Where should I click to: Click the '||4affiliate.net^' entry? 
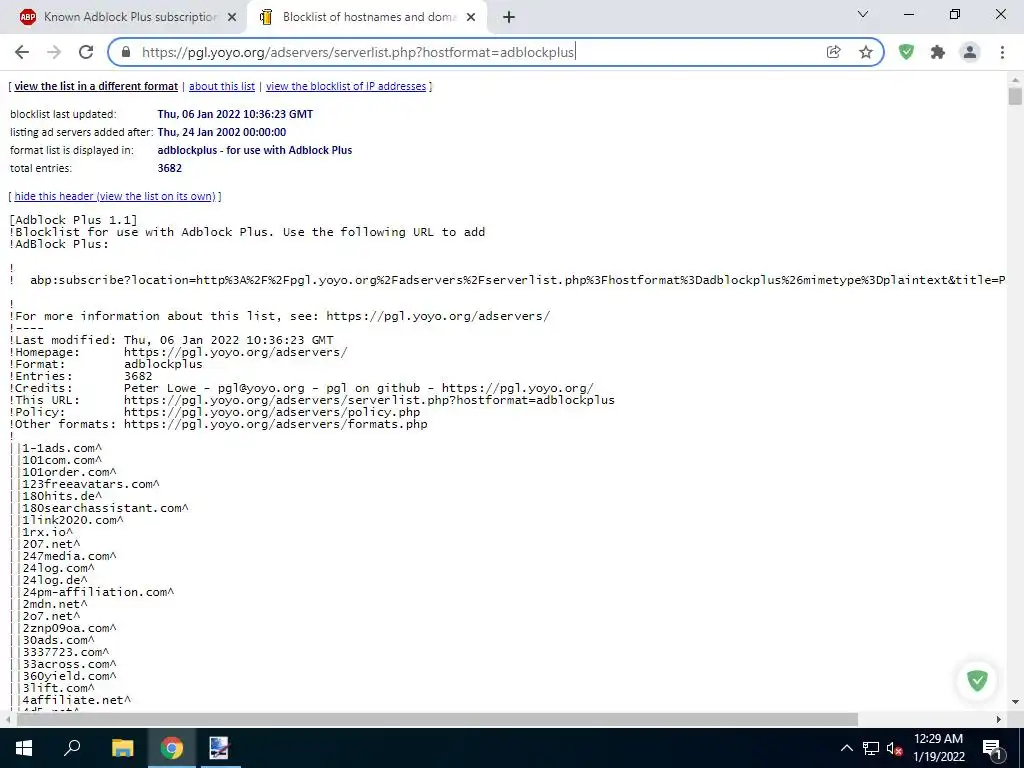click(x=70, y=700)
